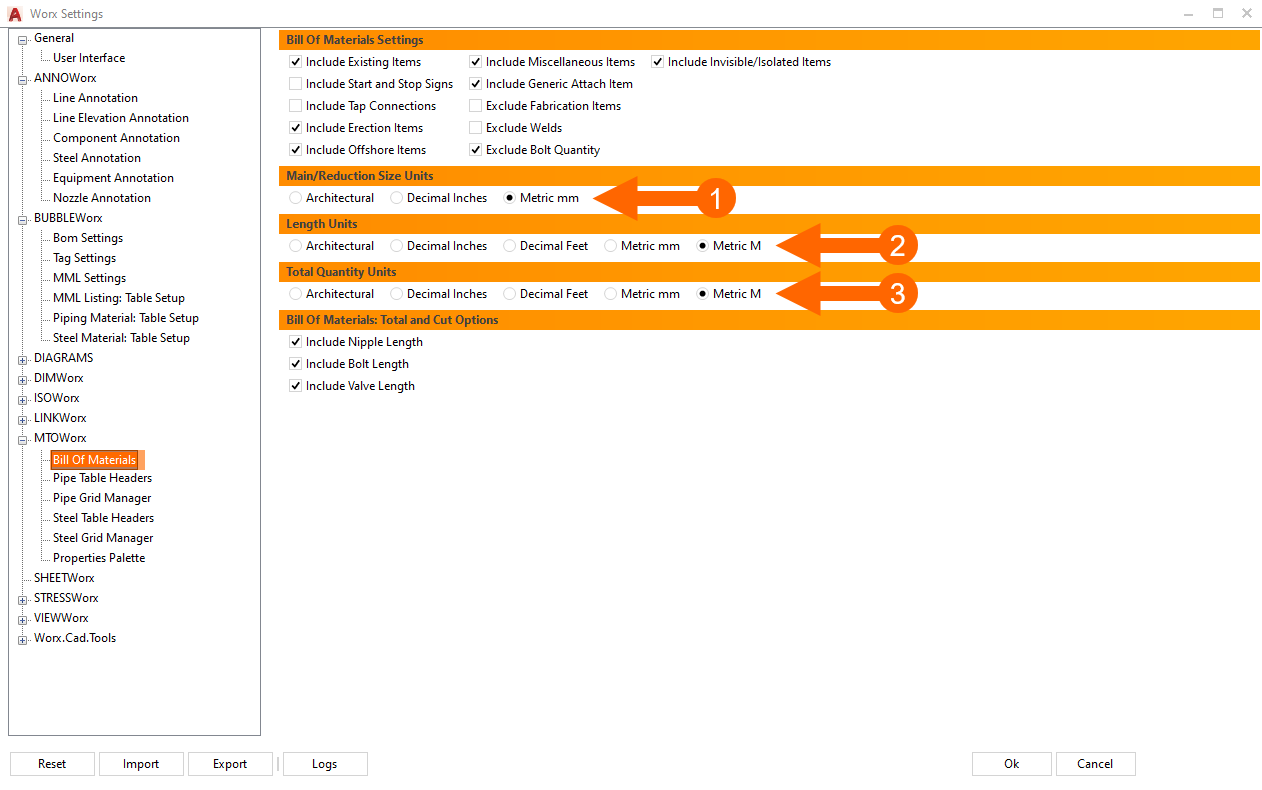Choose Metric M under Length Units

702,246
